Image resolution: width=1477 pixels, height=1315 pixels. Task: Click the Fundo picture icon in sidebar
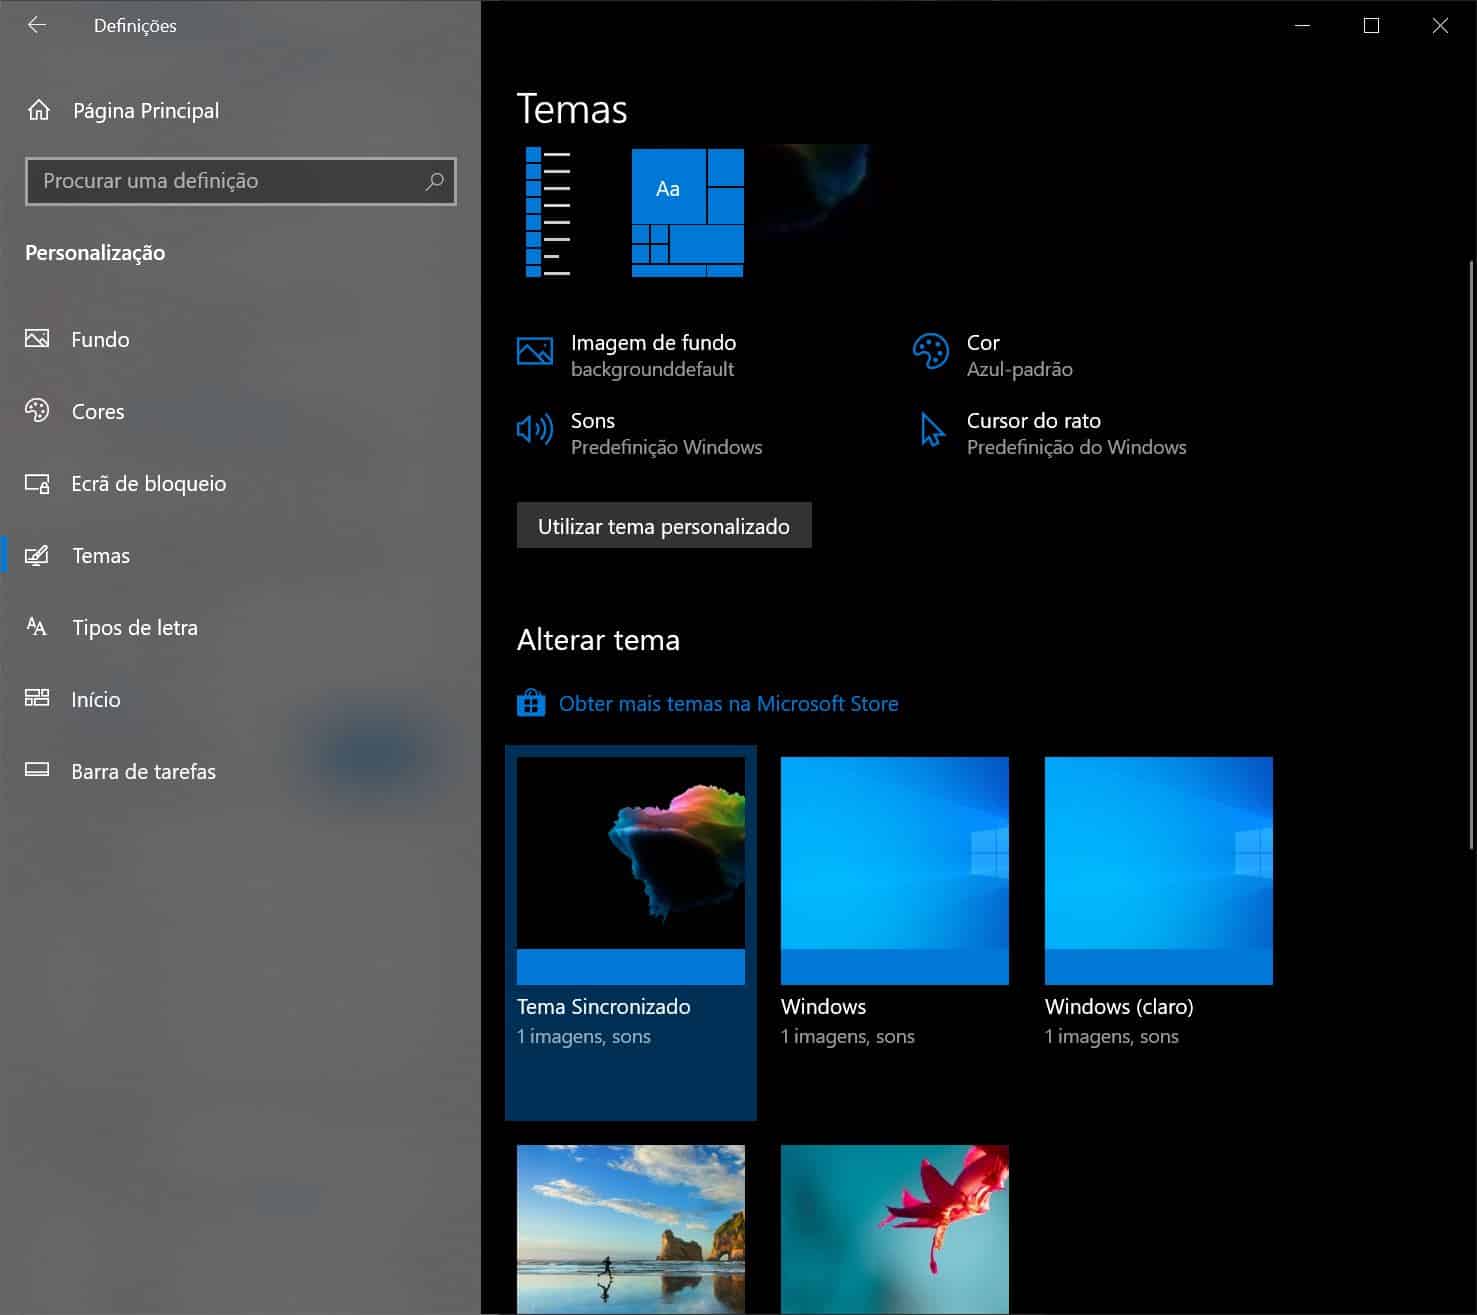coord(37,339)
